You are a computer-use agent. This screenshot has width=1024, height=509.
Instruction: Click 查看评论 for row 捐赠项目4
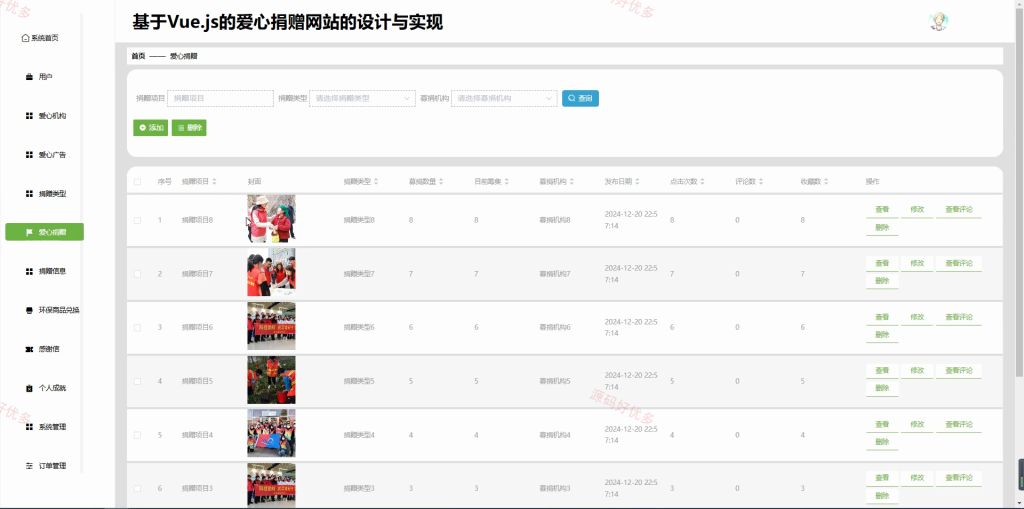pyautogui.click(x=959, y=425)
